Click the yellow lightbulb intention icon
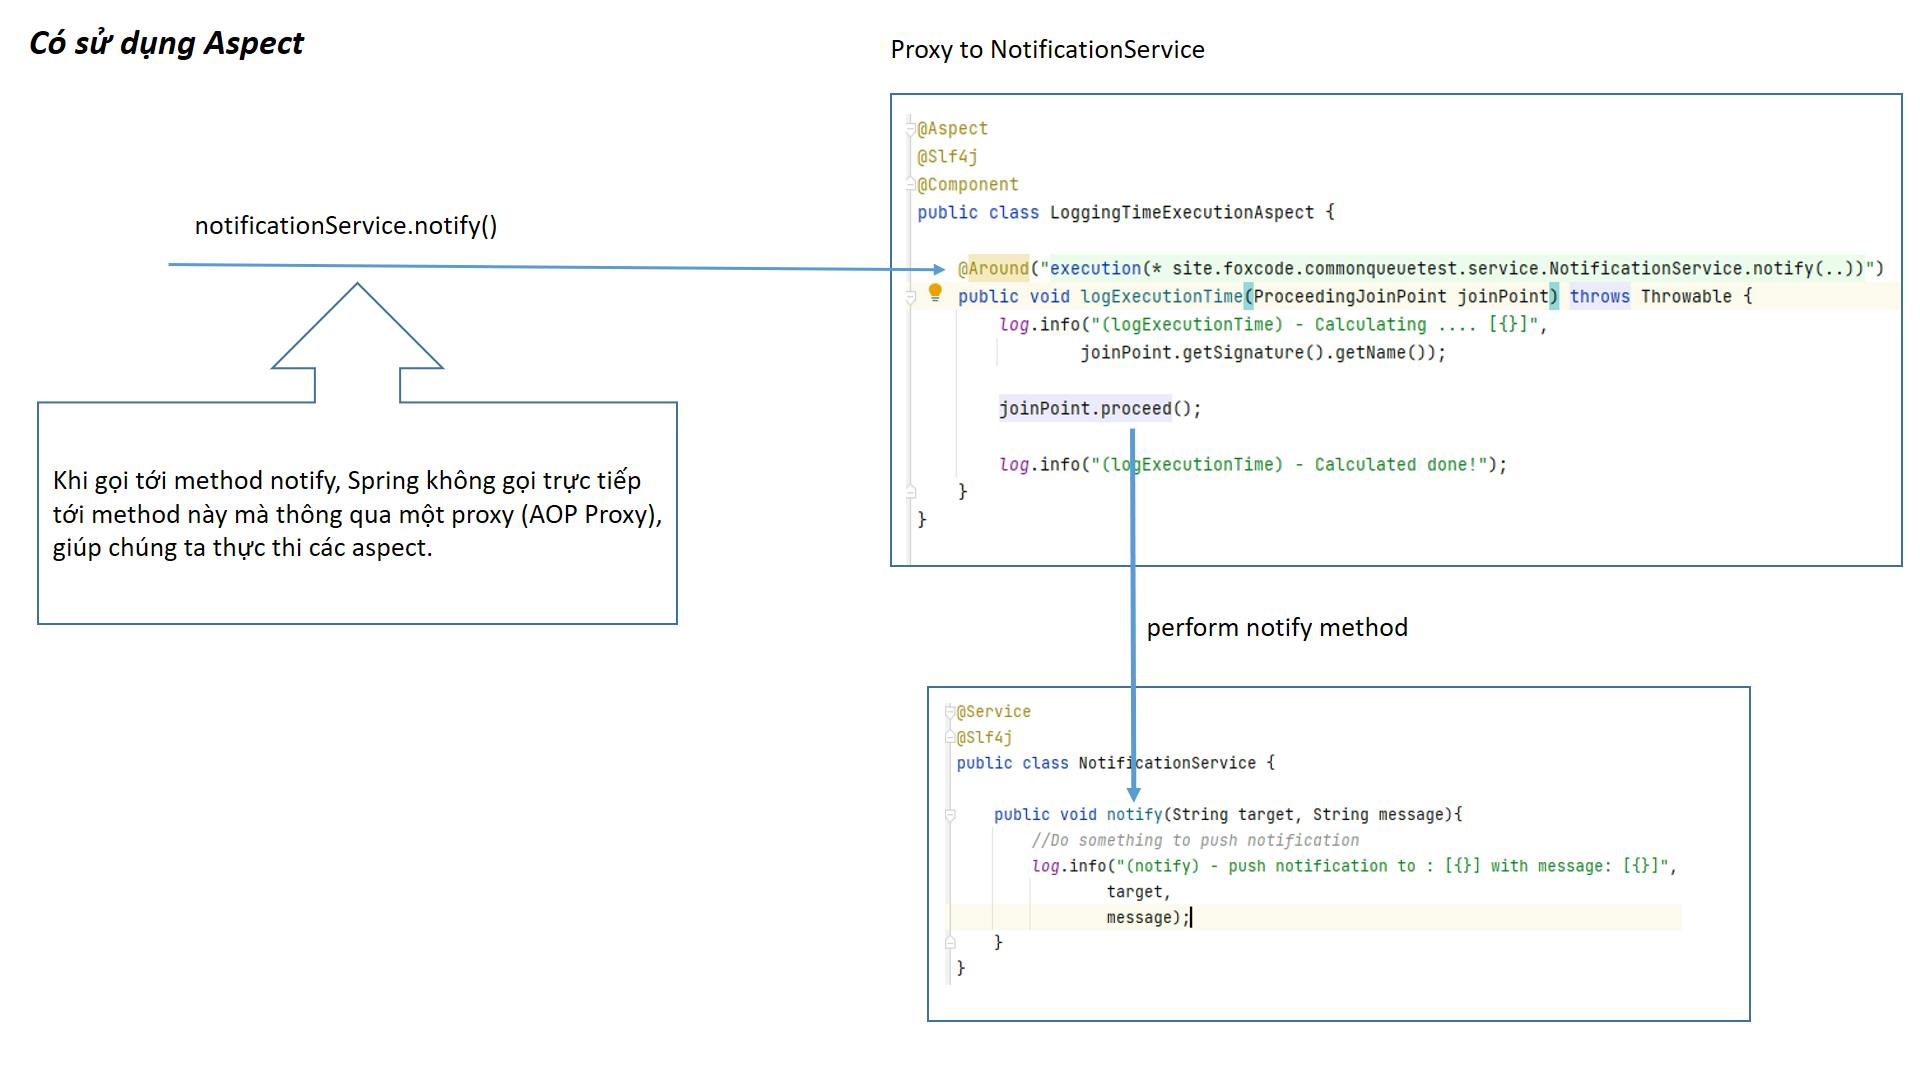 [935, 292]
